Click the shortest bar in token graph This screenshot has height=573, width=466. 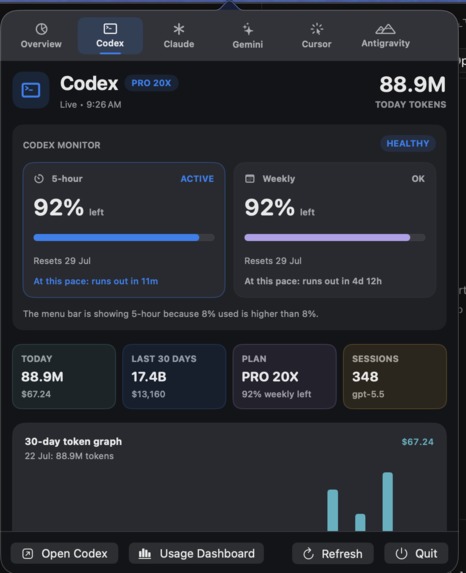pos(360,522)
